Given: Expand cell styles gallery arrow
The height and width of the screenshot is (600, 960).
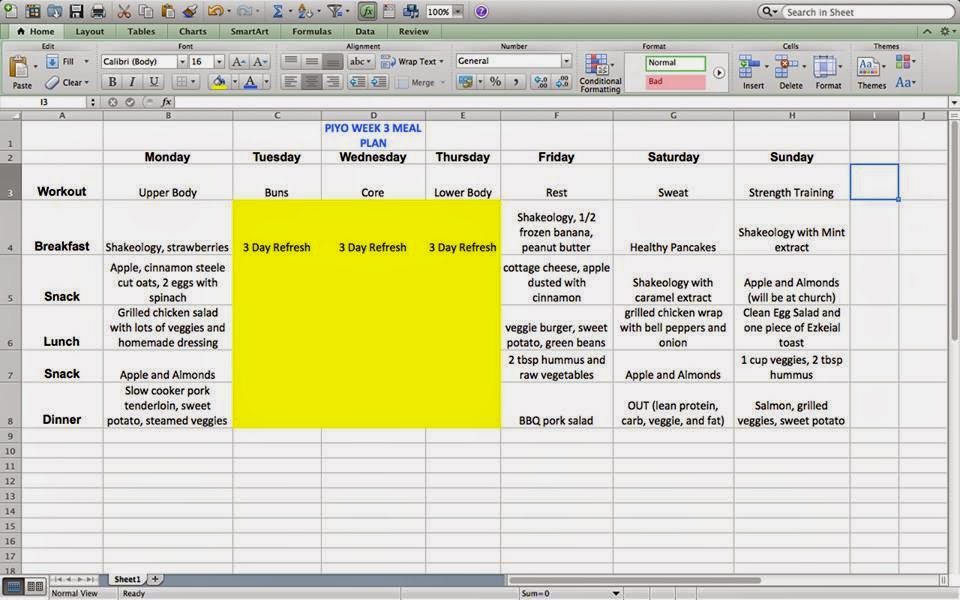Looking at the screenshot, I should click(x=719, y=72).
